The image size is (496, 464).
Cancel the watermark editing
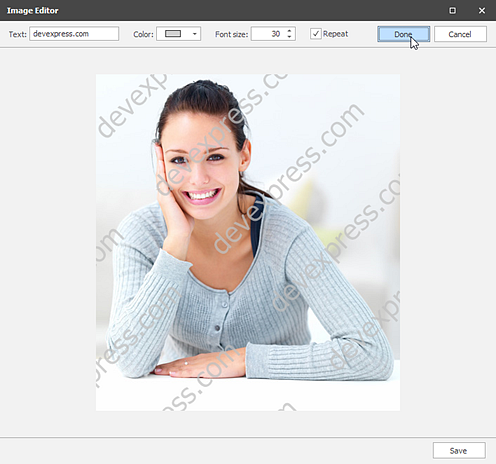coord(460,34)
